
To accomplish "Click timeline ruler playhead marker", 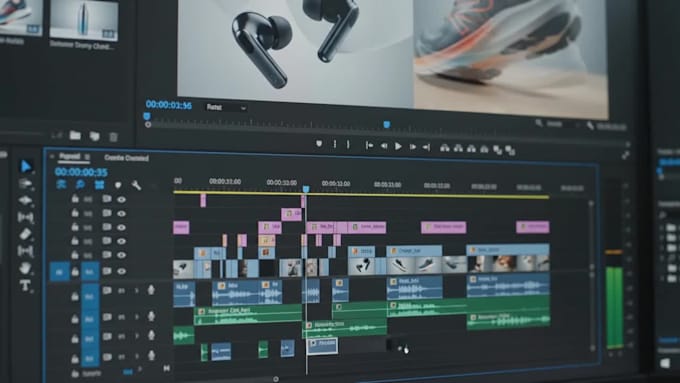I will point(306,189).
